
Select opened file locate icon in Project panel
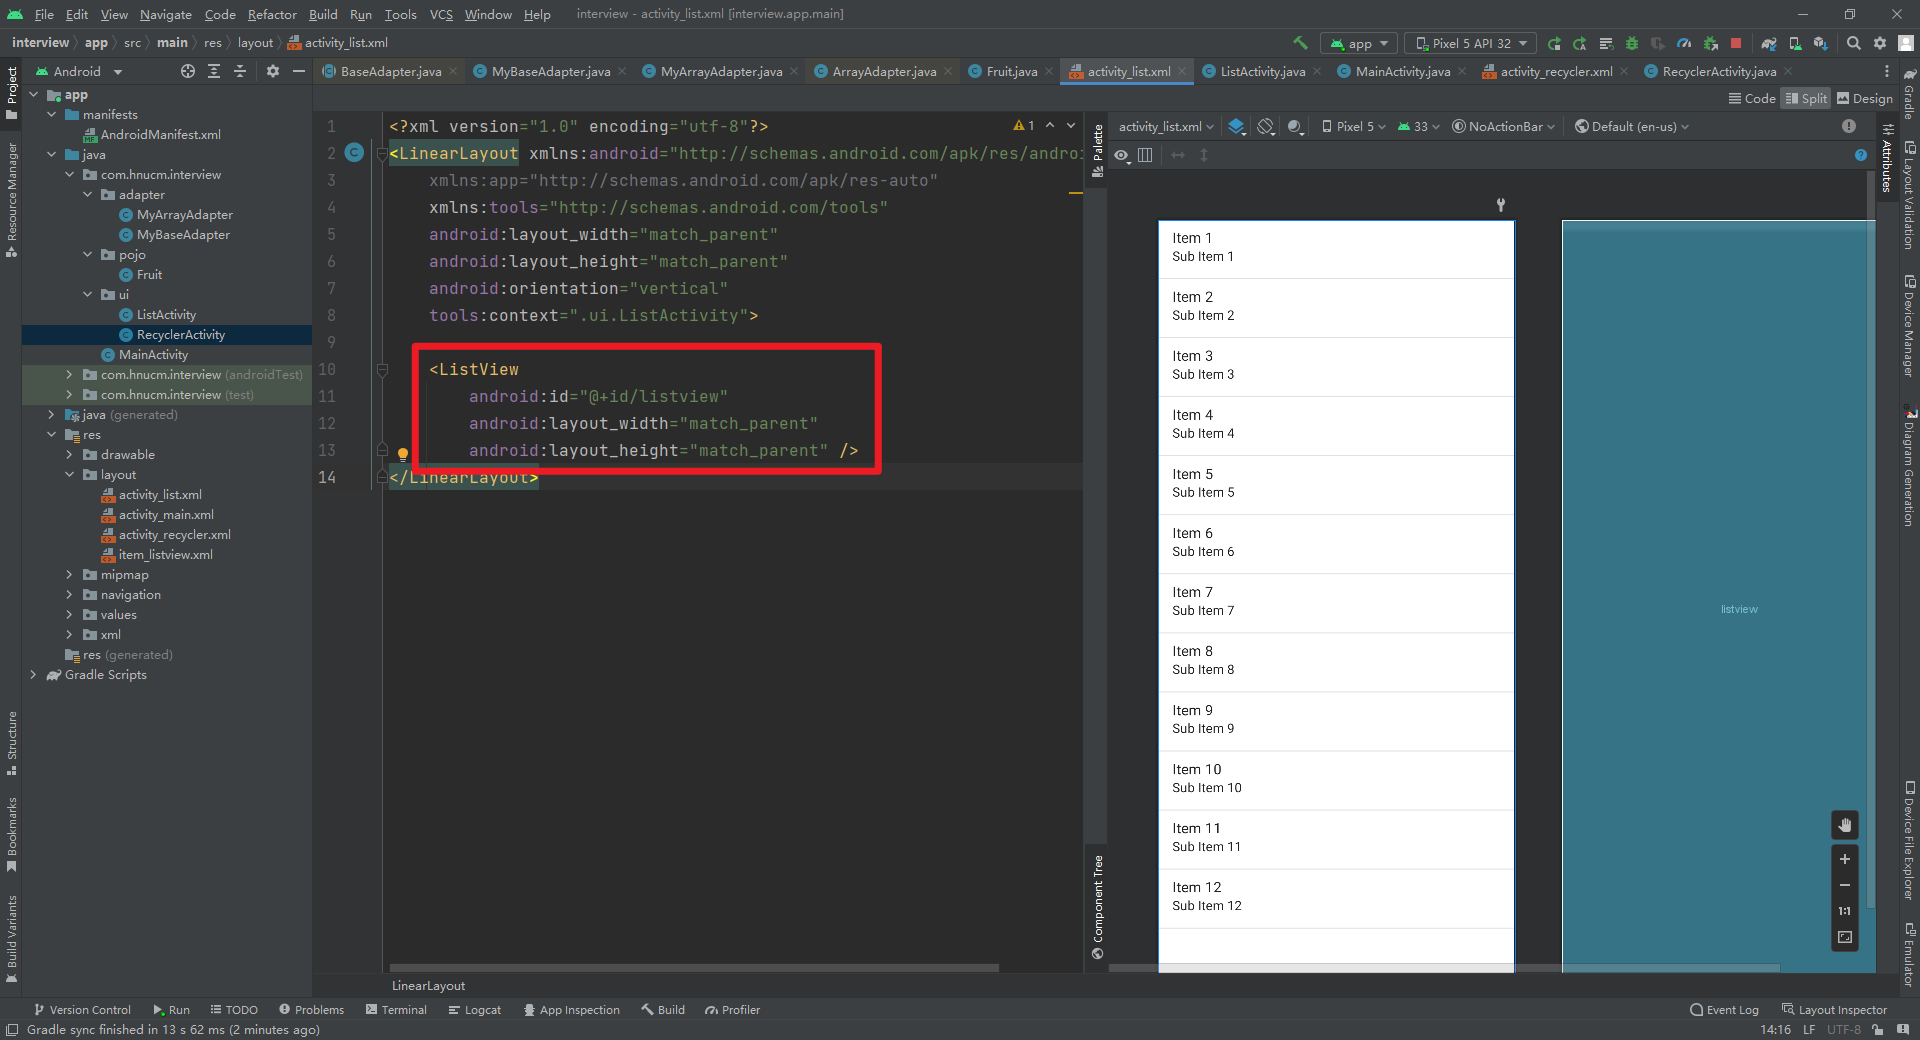coord(188,71)
